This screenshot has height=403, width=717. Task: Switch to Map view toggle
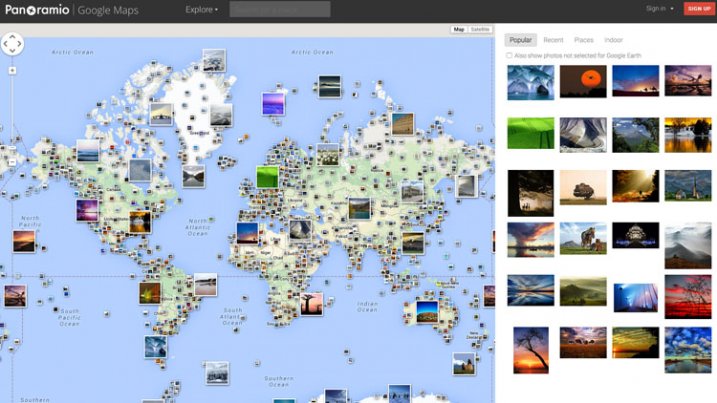pos(459,30)
